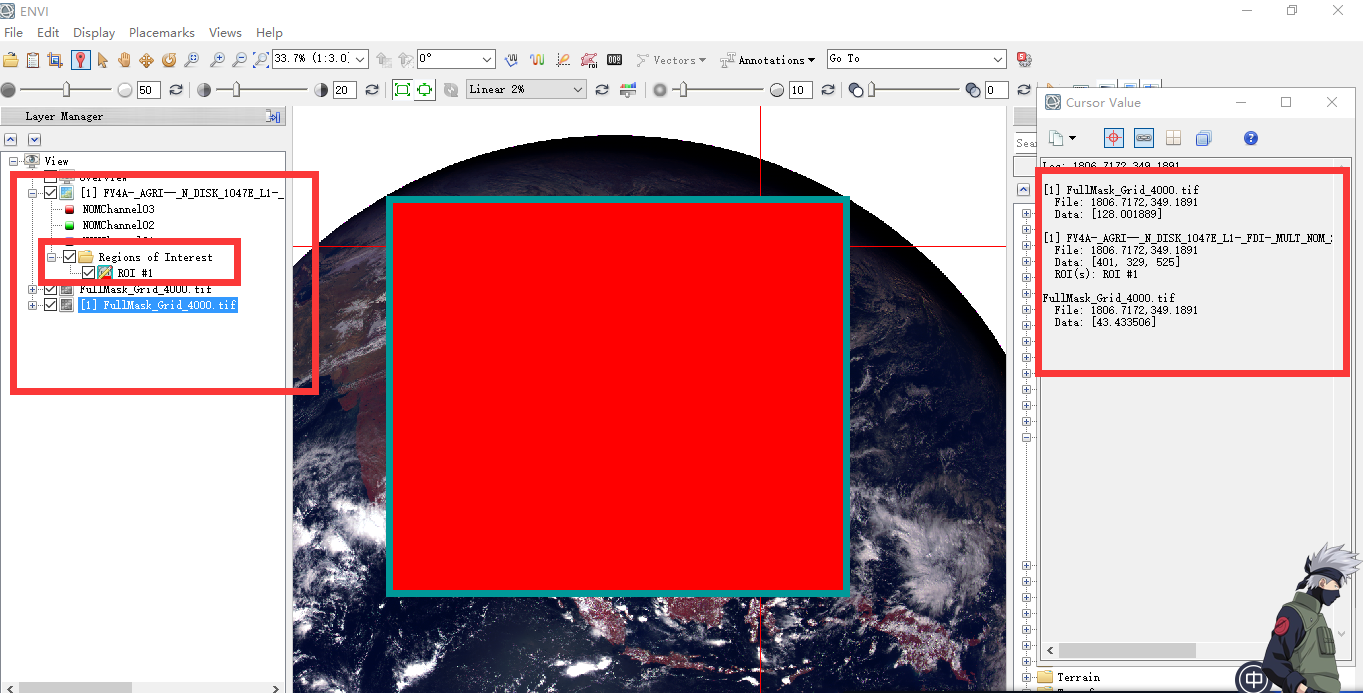This screenshot has width=1363, height=693.
Task: Collapse the FY4A-_AGRI layer node
Action: click(33, 193)
